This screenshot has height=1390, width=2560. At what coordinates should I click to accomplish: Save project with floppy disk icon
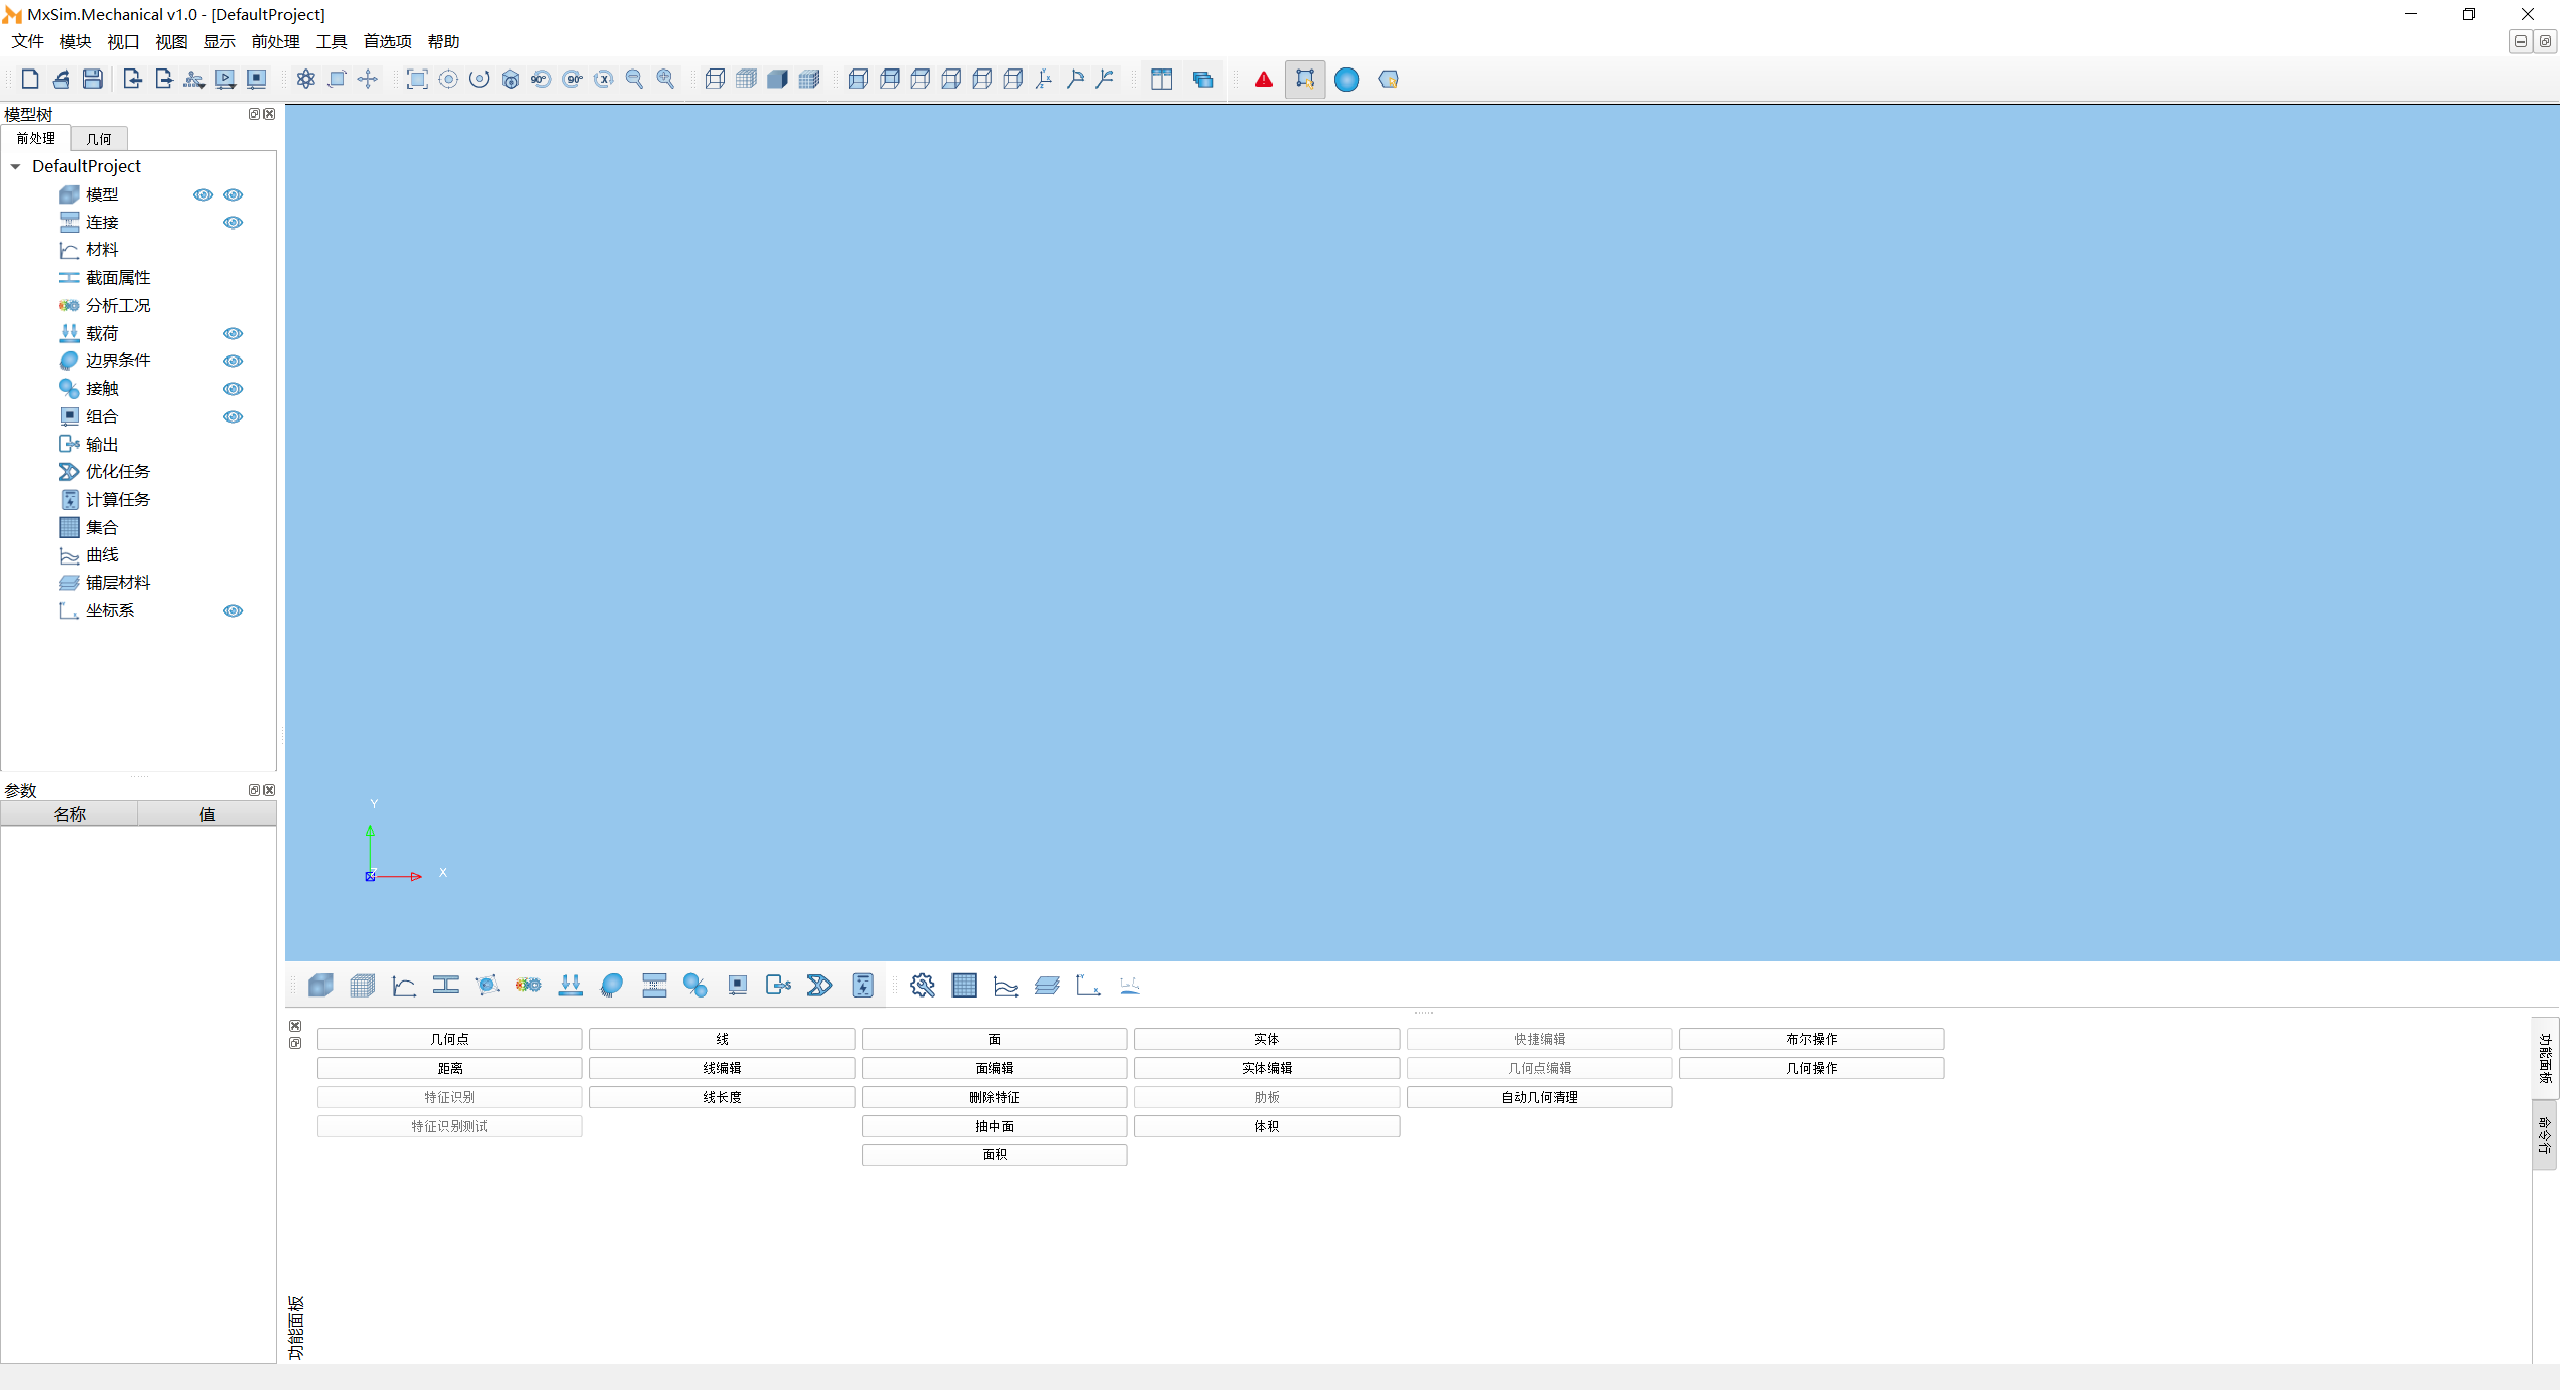click(x=93, y=79)
